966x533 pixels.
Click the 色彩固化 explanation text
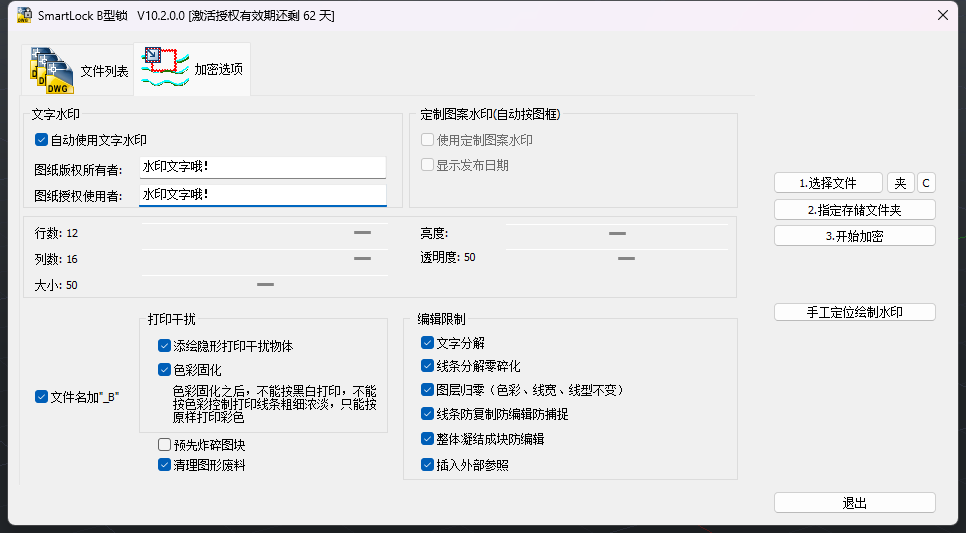(x=275, y=404)
